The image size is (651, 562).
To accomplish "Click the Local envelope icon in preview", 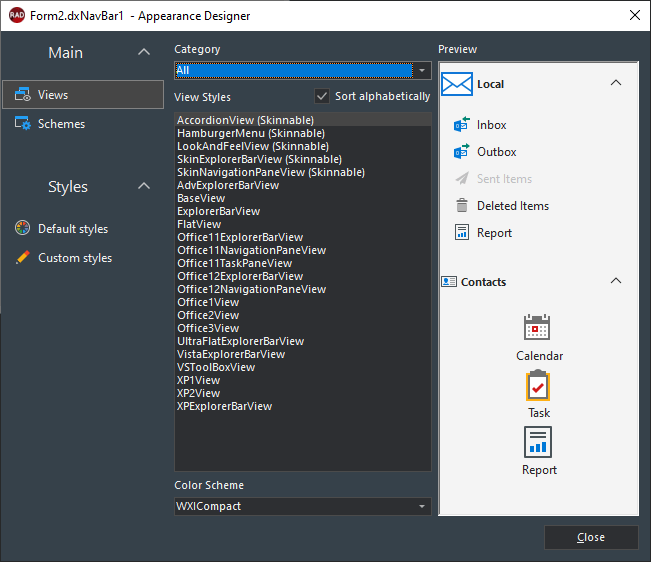I will tap(457, 84).
